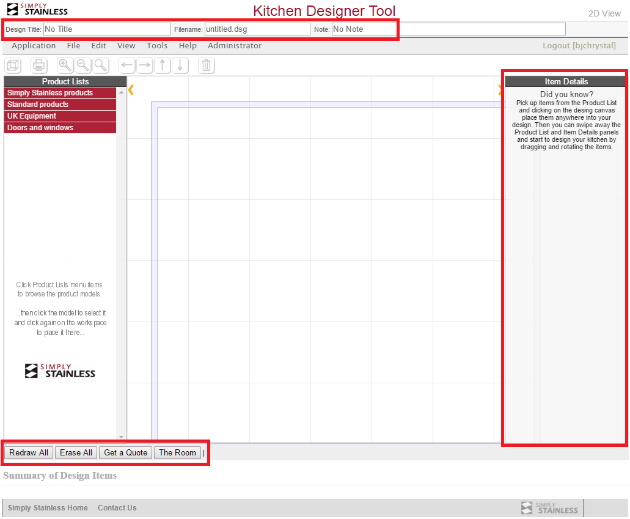Click the Item Details panel header

click(x=566, y=82)
